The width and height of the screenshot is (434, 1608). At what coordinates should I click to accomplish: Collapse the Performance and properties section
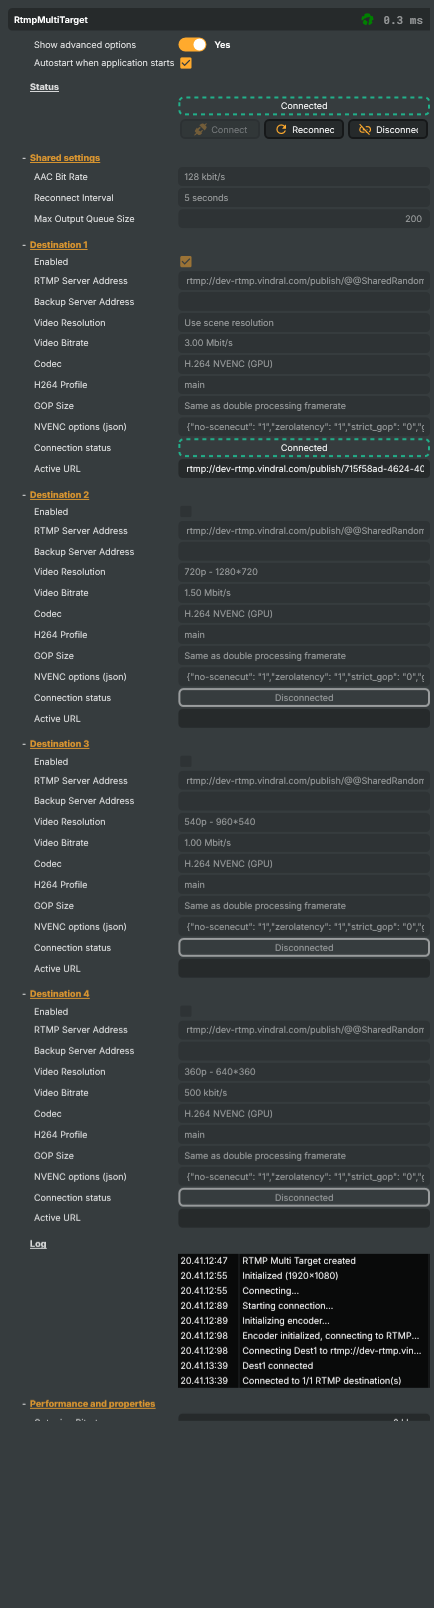(92, 1404)
